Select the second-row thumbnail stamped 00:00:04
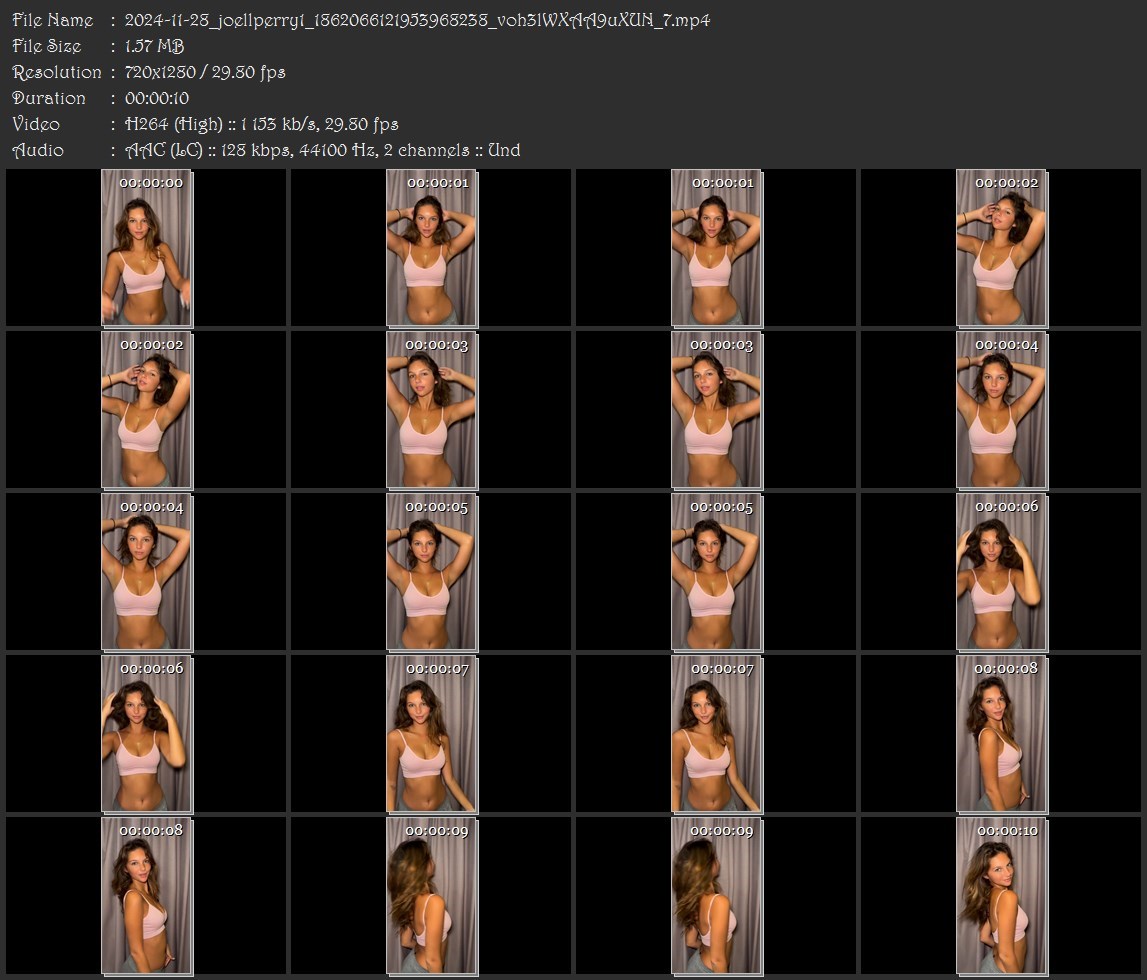Image resolution: width=1147 pixels, height=980 pixels. pyautogui.click(x=1002, y=410)
